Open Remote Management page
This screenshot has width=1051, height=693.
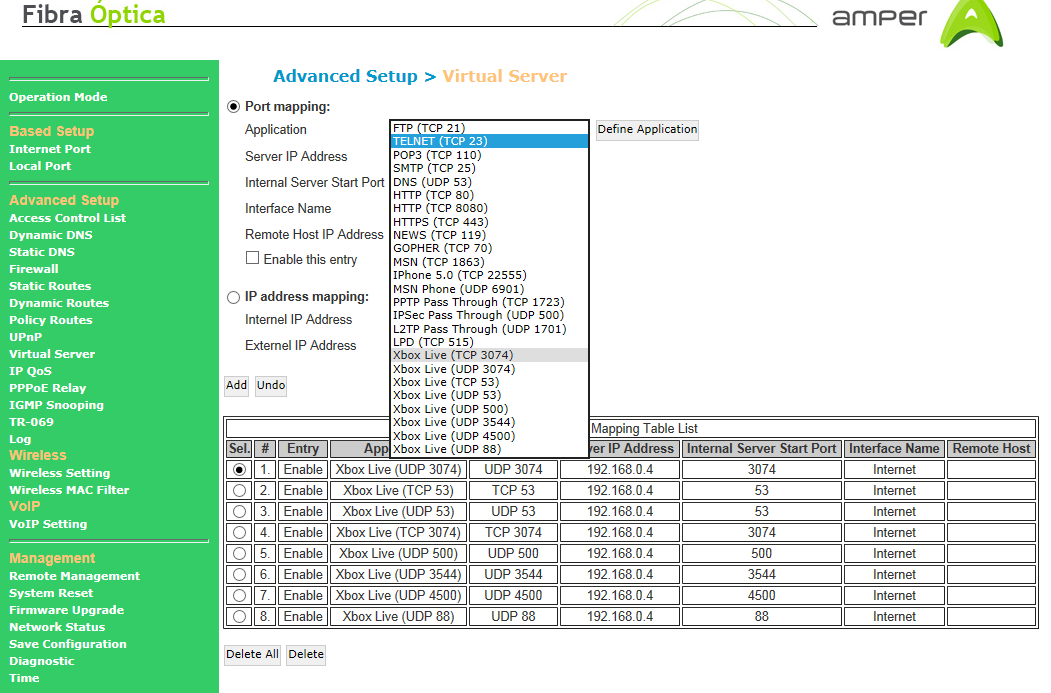point(74,576)
